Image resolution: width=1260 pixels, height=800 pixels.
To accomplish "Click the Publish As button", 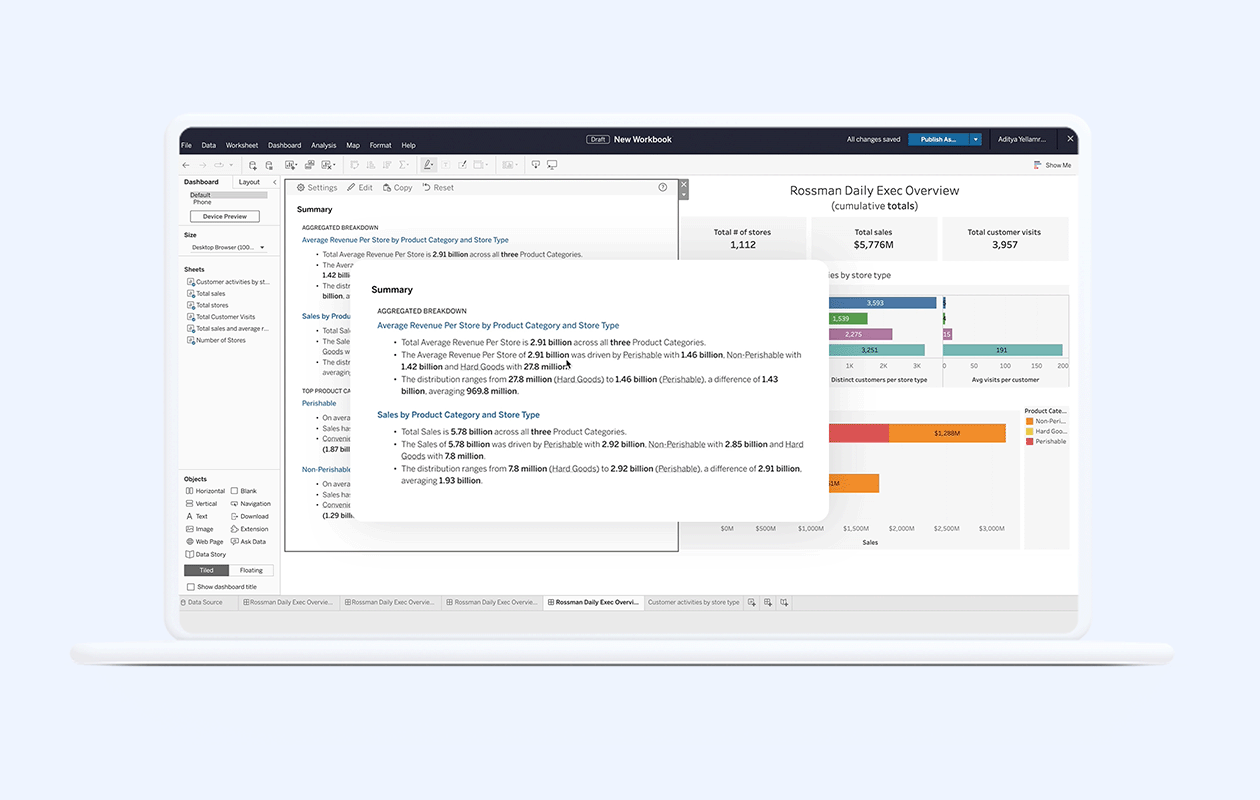I will [x=939, y=139].
